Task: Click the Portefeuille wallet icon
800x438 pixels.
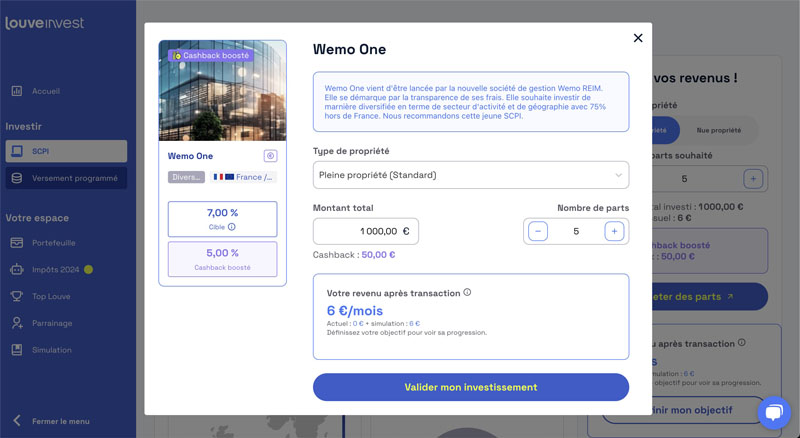Action: coord(17,242)
